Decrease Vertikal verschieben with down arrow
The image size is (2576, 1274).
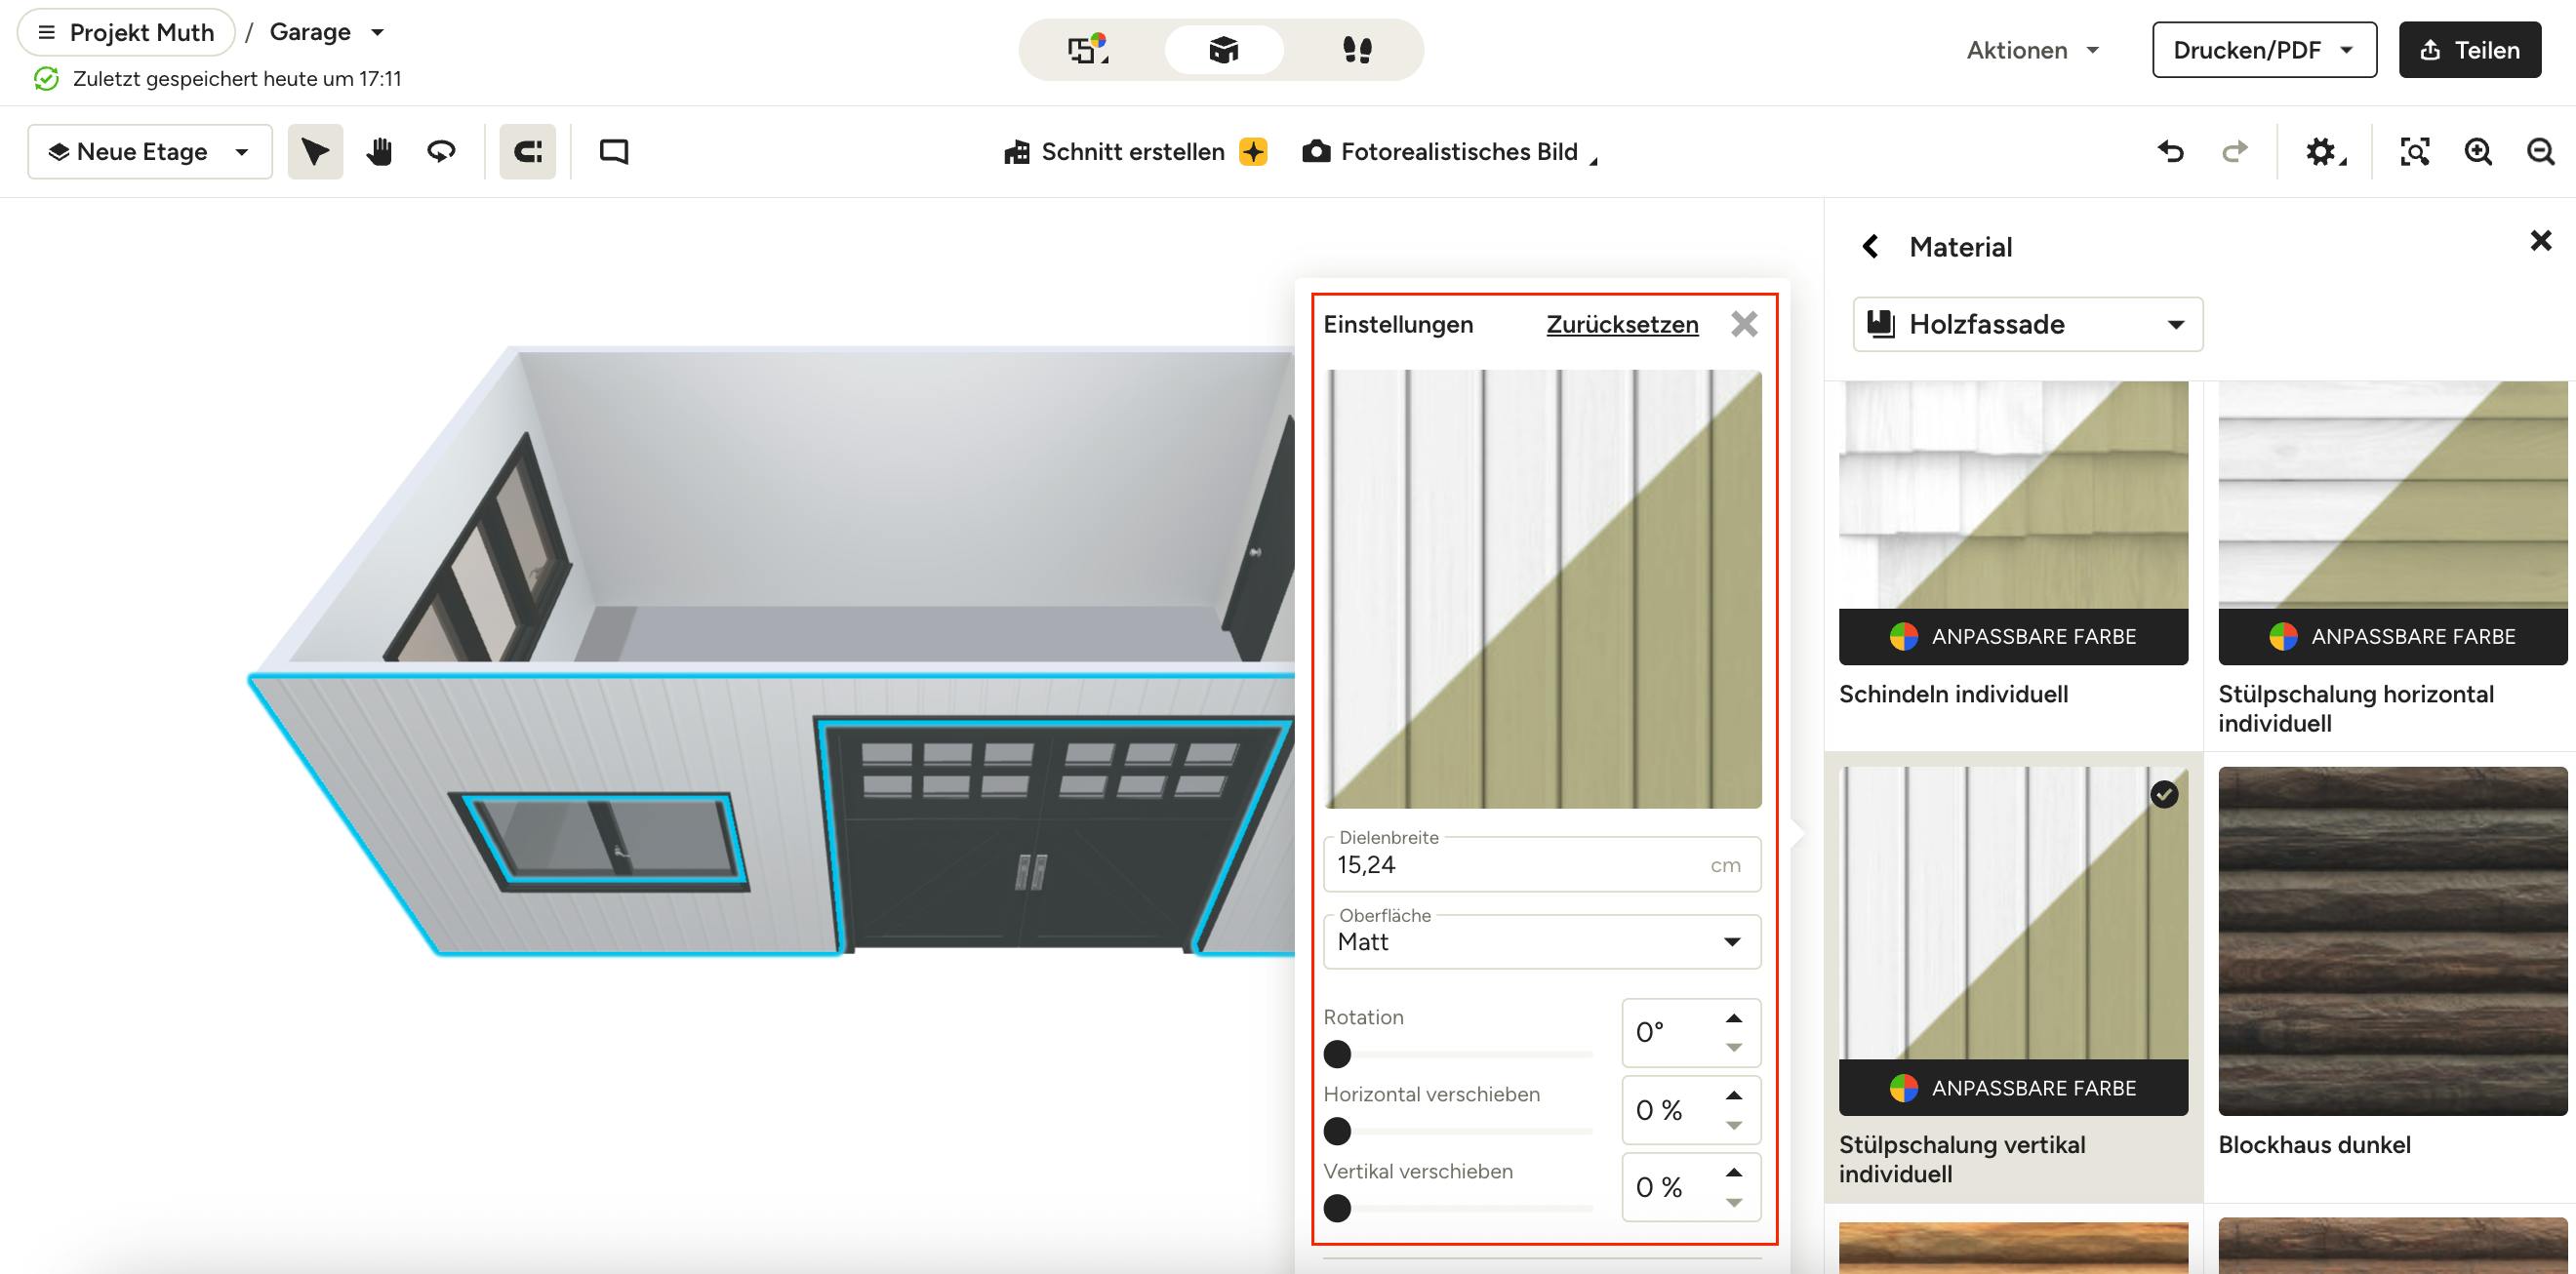coord(1734,1203)
